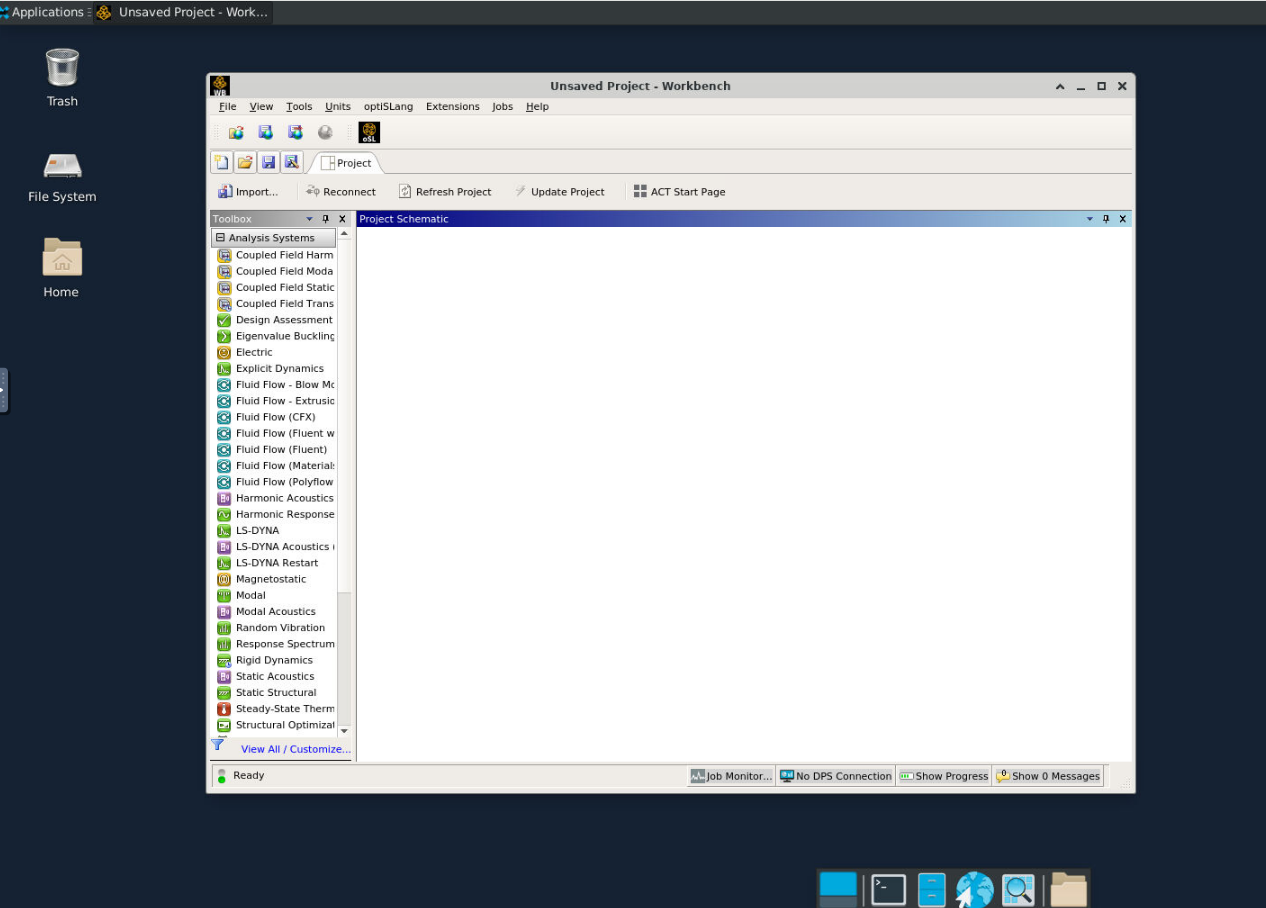Image resolution: width=1266 pixels, height=908 pixels.
Task: Click Refresh Project
Action: tap(445, 192)
